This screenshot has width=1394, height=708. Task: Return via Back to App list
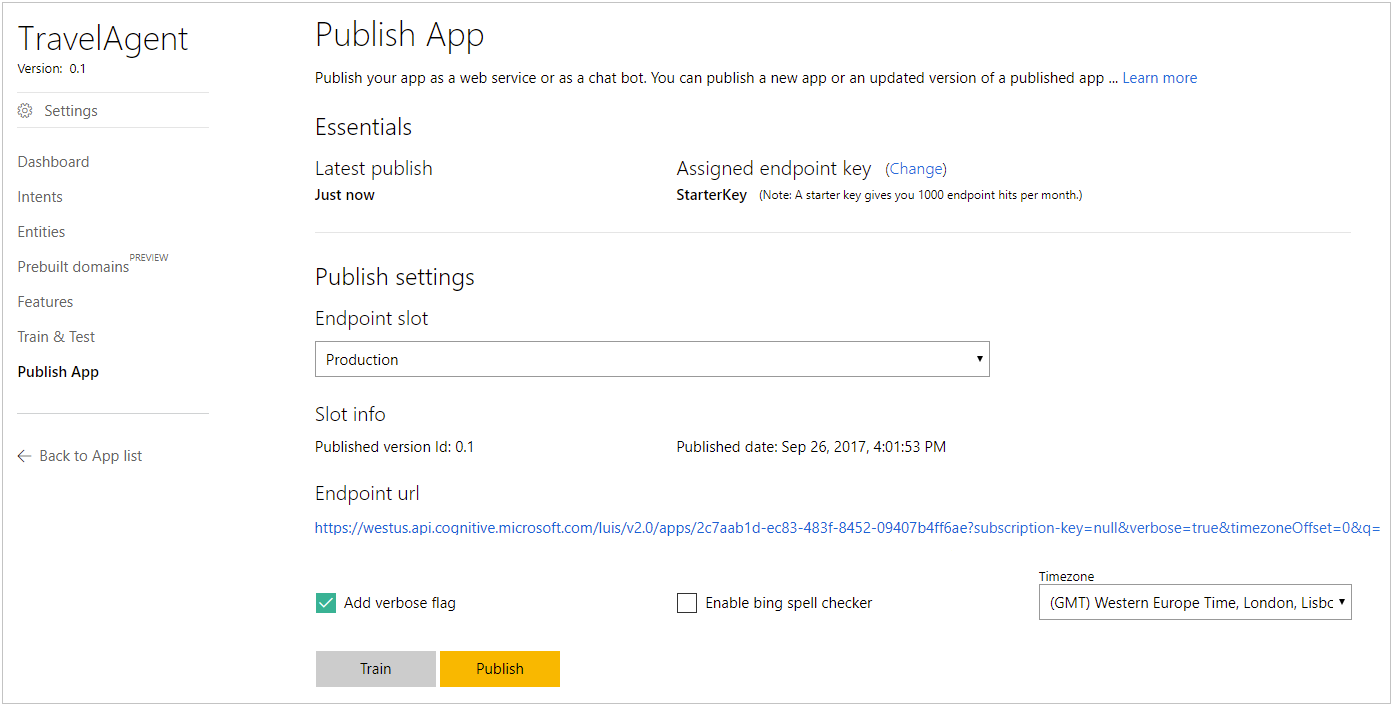[x=90, y=456]
